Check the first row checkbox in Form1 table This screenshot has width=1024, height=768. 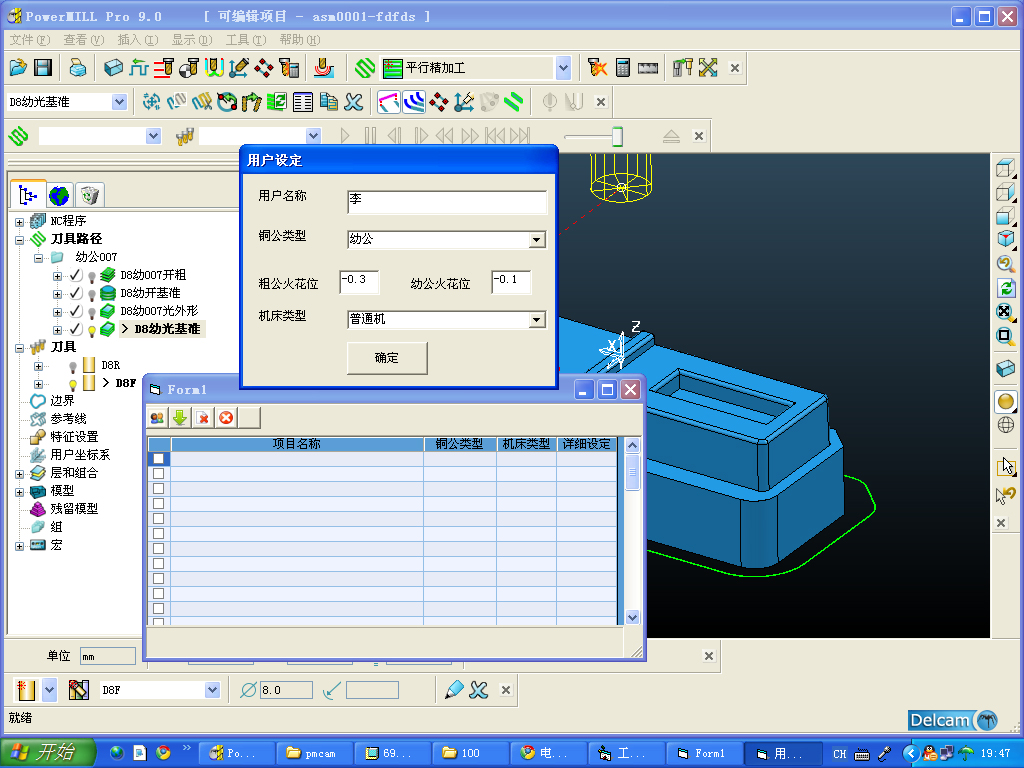158,458
